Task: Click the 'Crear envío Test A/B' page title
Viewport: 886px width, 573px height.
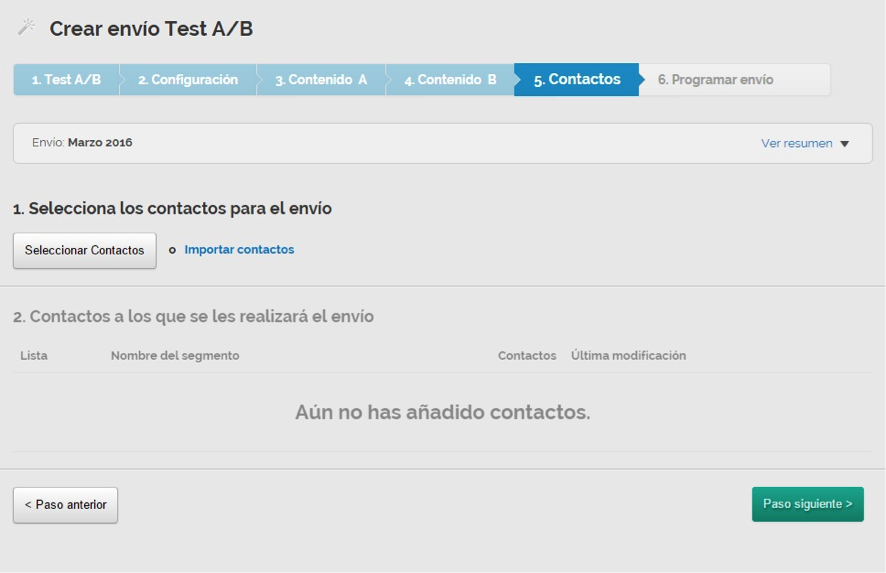Action: (x=151, y=29)
